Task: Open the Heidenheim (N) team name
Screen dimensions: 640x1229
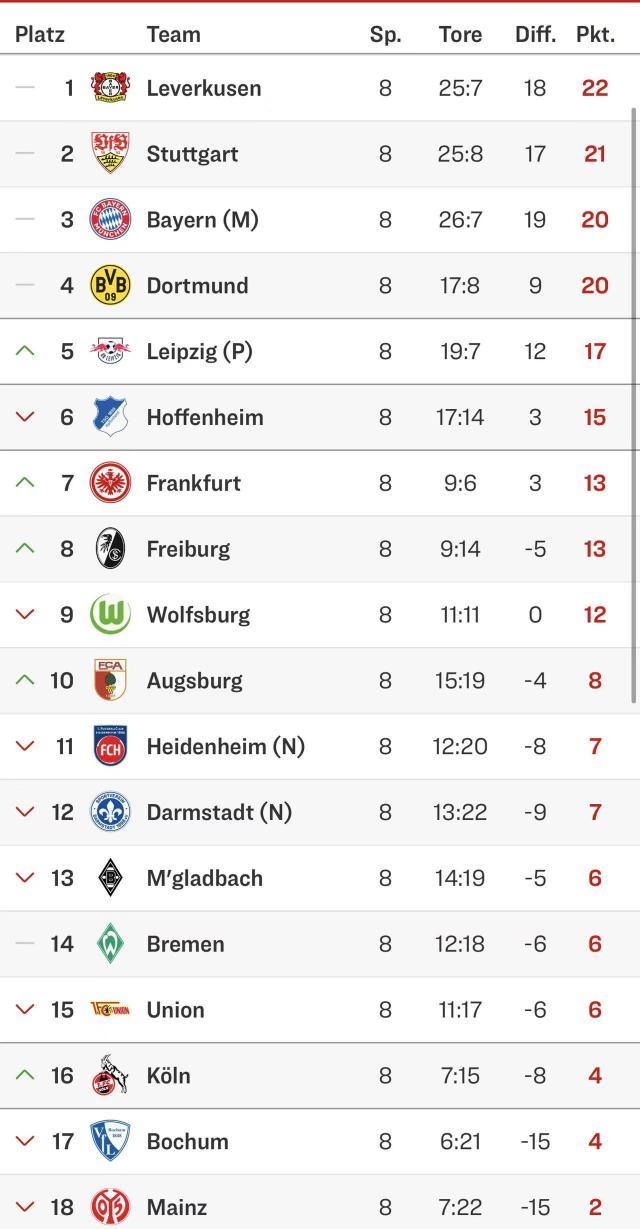Action: click(x=225, y=746)
